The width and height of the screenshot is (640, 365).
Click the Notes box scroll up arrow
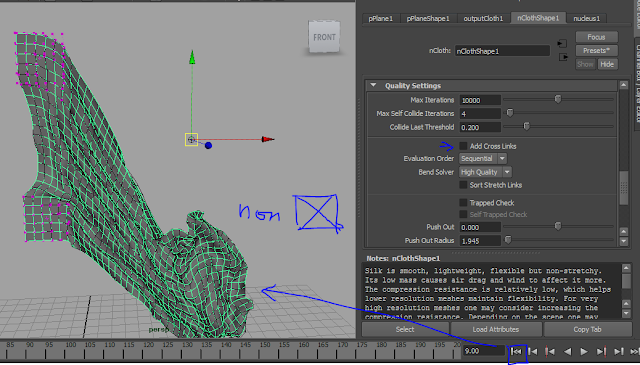pyautogui.click(x=626, y=268)
